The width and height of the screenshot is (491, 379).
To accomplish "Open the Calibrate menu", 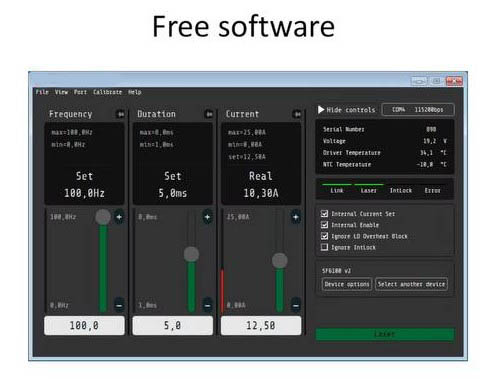I will pos(107,92).
